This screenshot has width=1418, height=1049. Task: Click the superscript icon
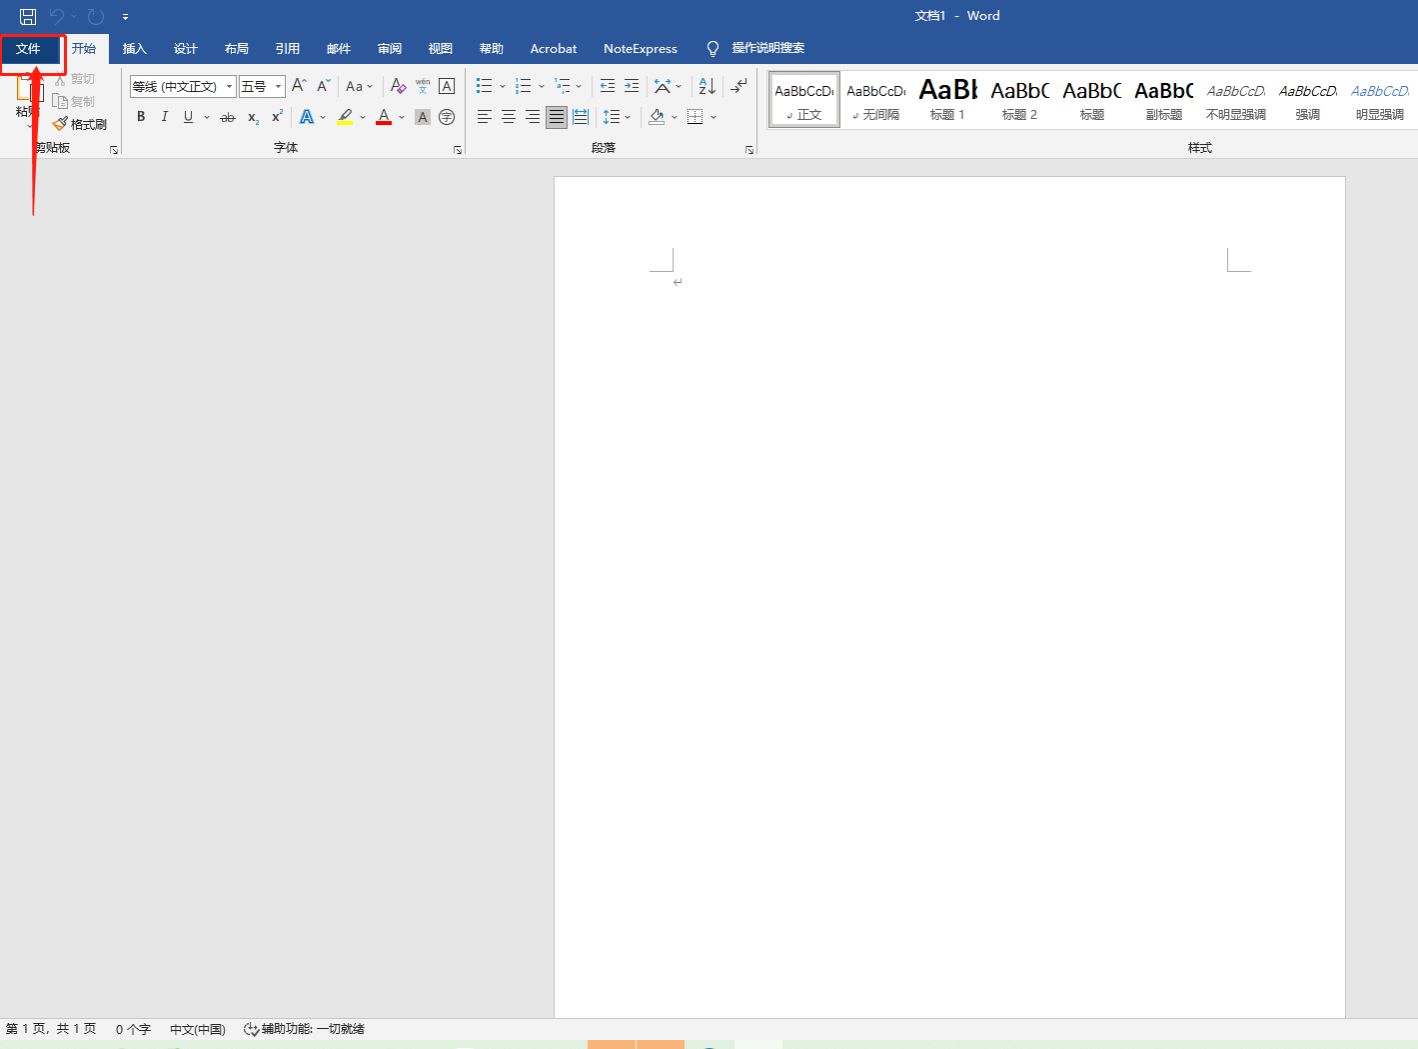tap(277, 117)
